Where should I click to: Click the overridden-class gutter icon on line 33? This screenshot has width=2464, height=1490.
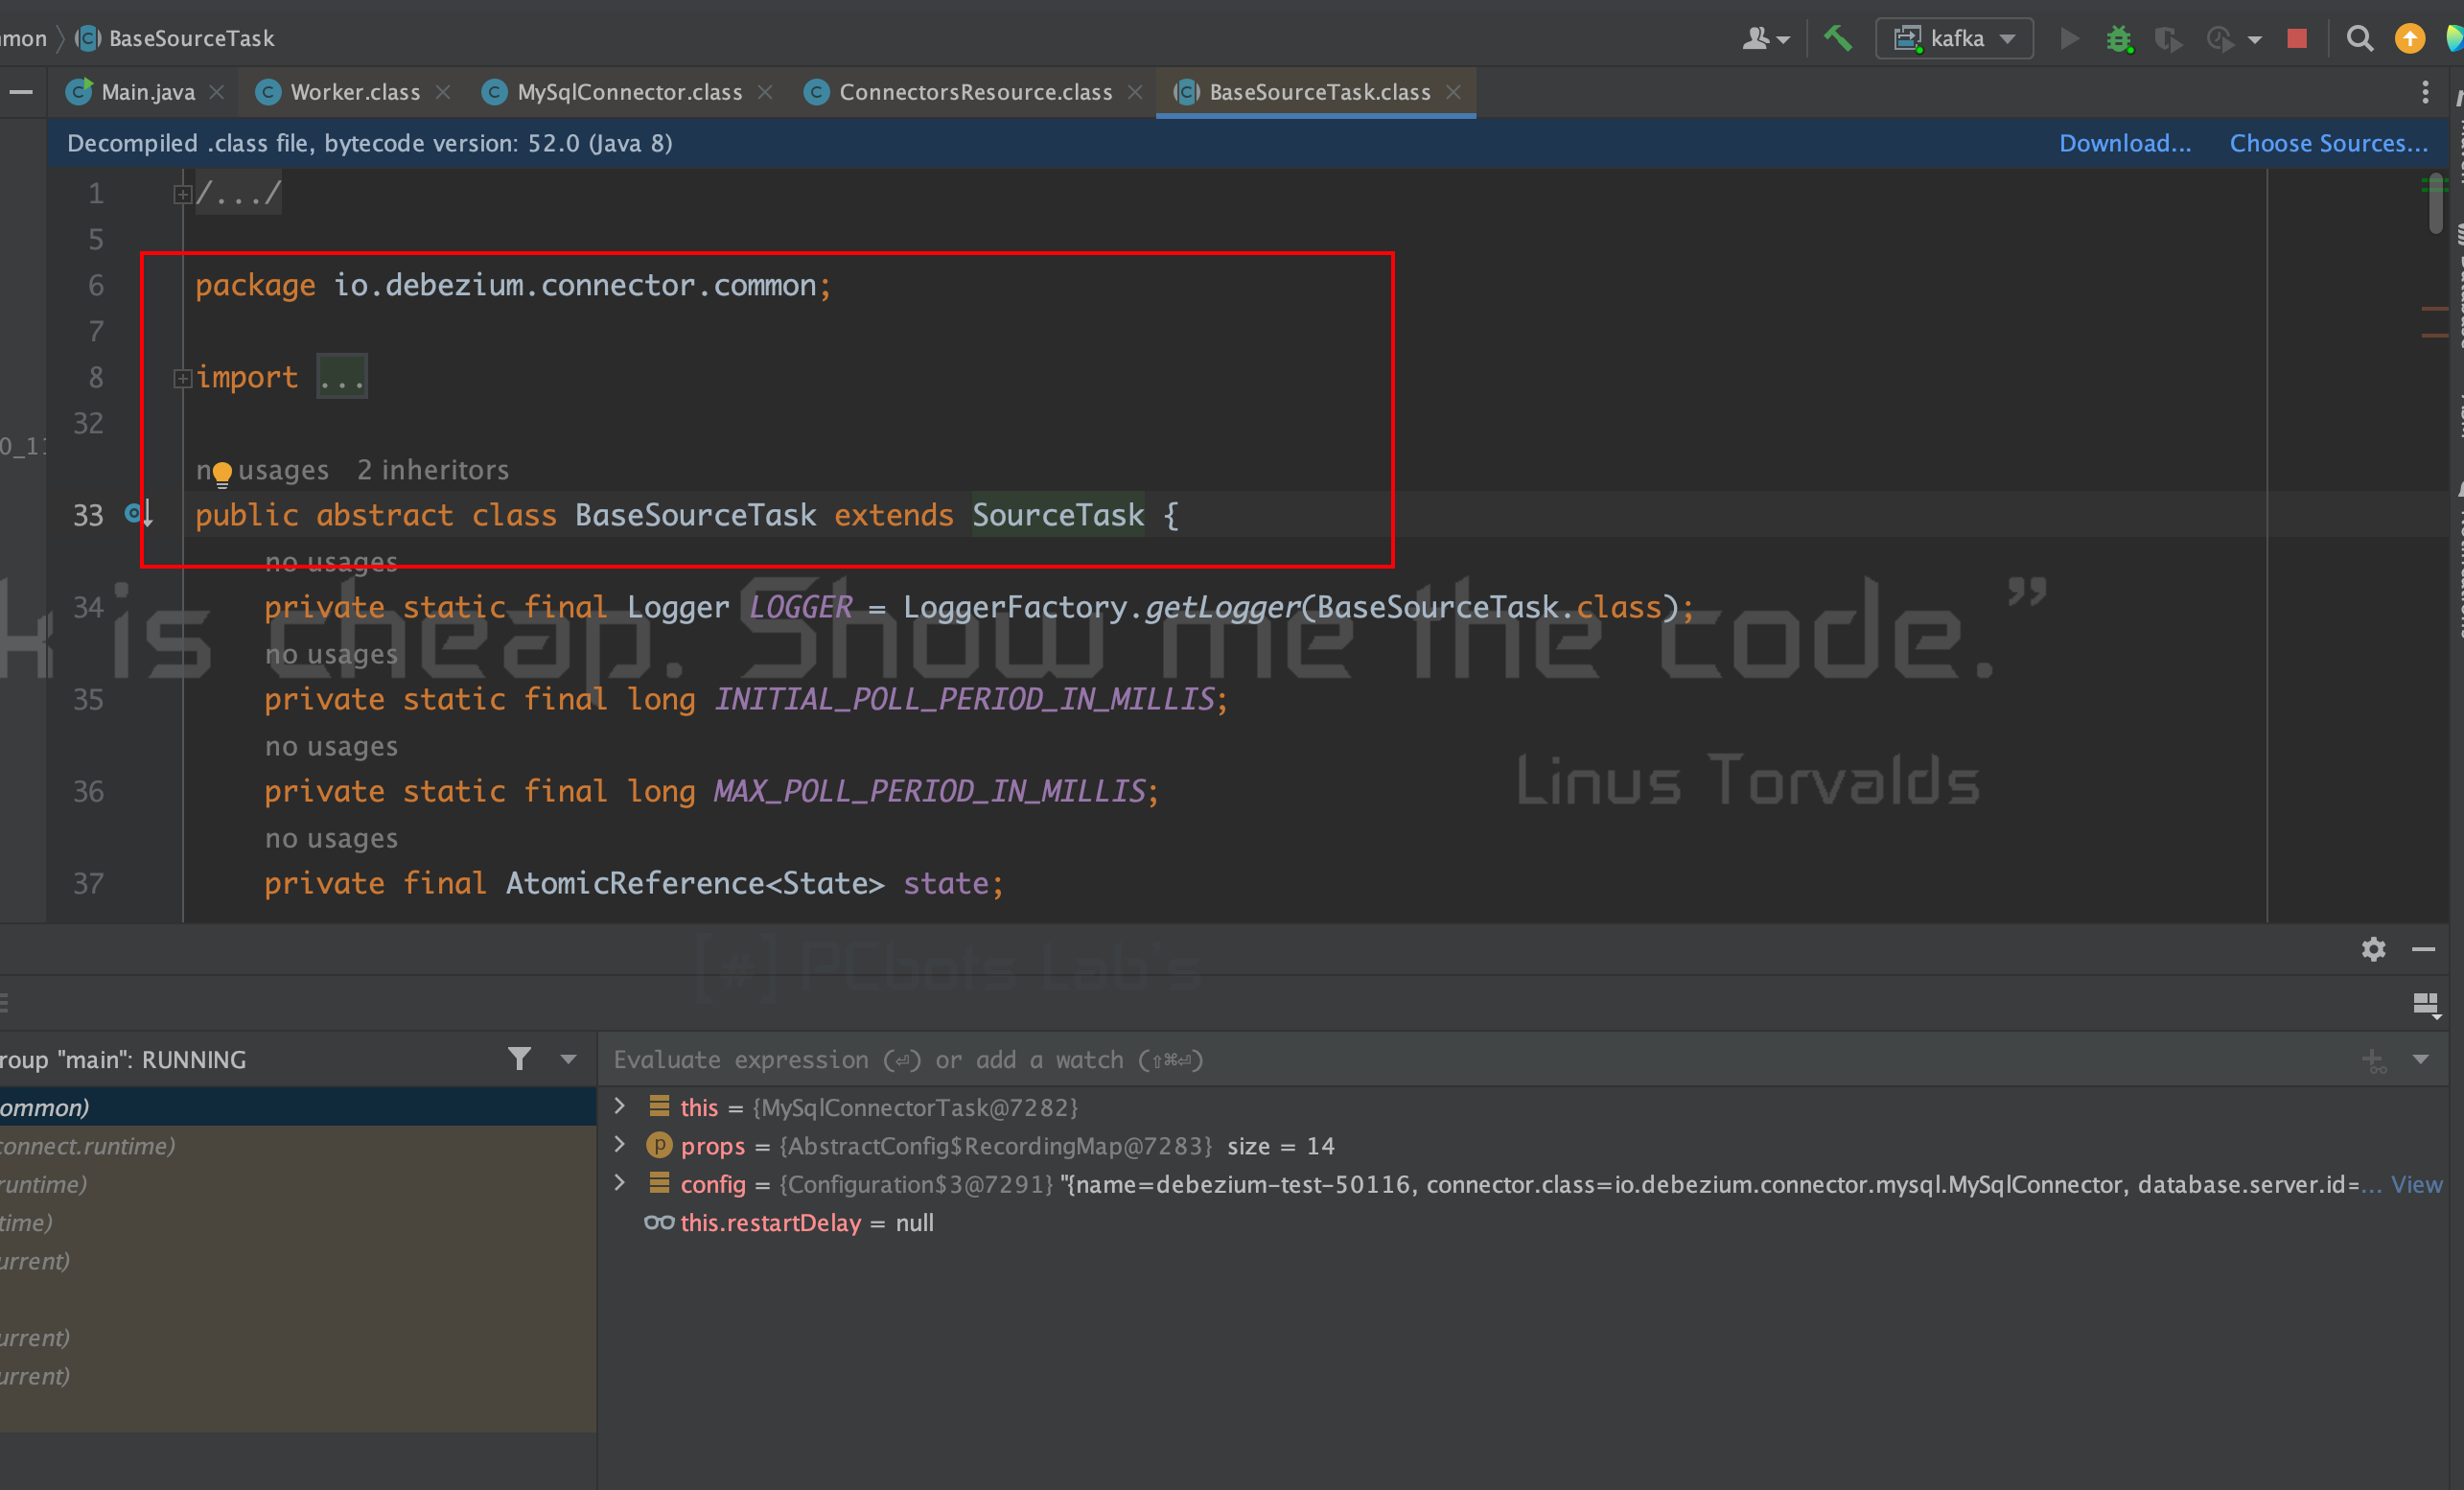click(x=139, y=514)
